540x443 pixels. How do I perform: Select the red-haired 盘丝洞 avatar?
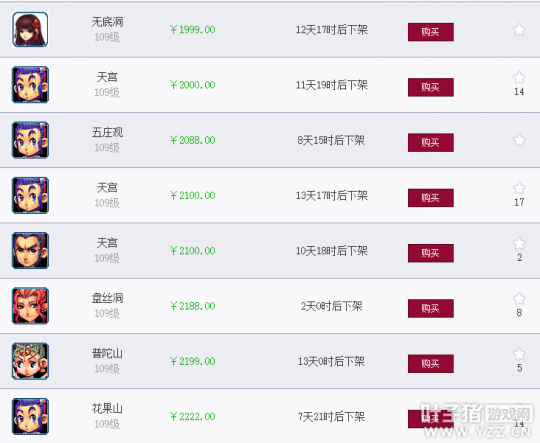30,306
